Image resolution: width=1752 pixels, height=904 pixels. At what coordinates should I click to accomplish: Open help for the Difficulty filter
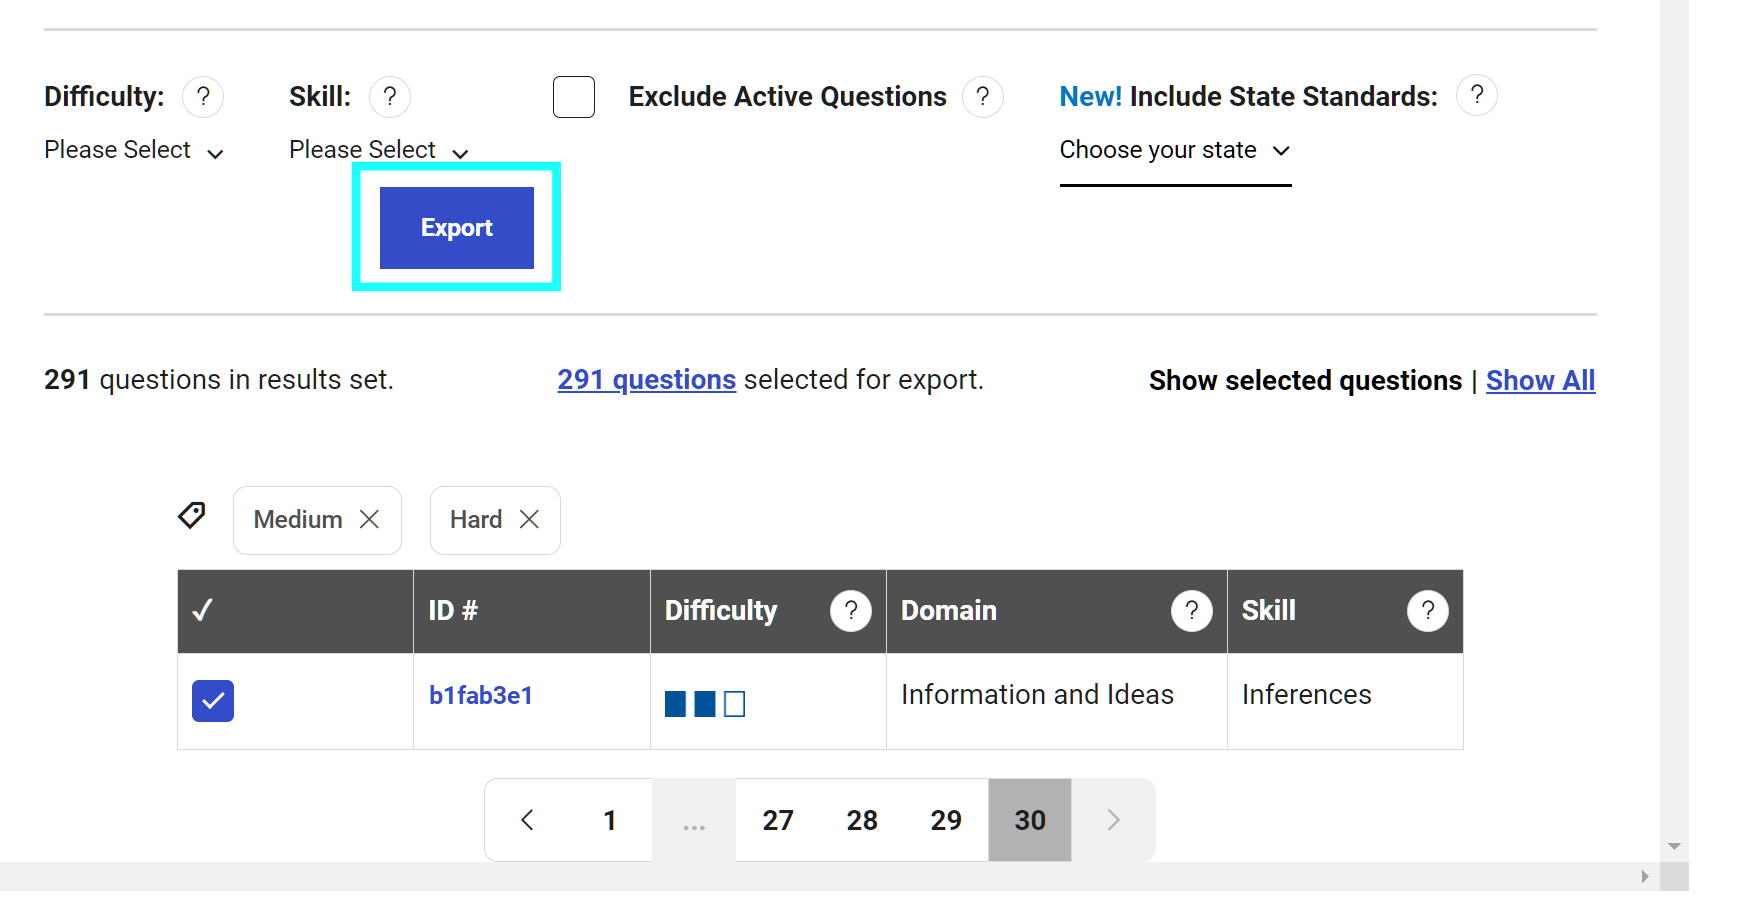[x=203, y=96]
